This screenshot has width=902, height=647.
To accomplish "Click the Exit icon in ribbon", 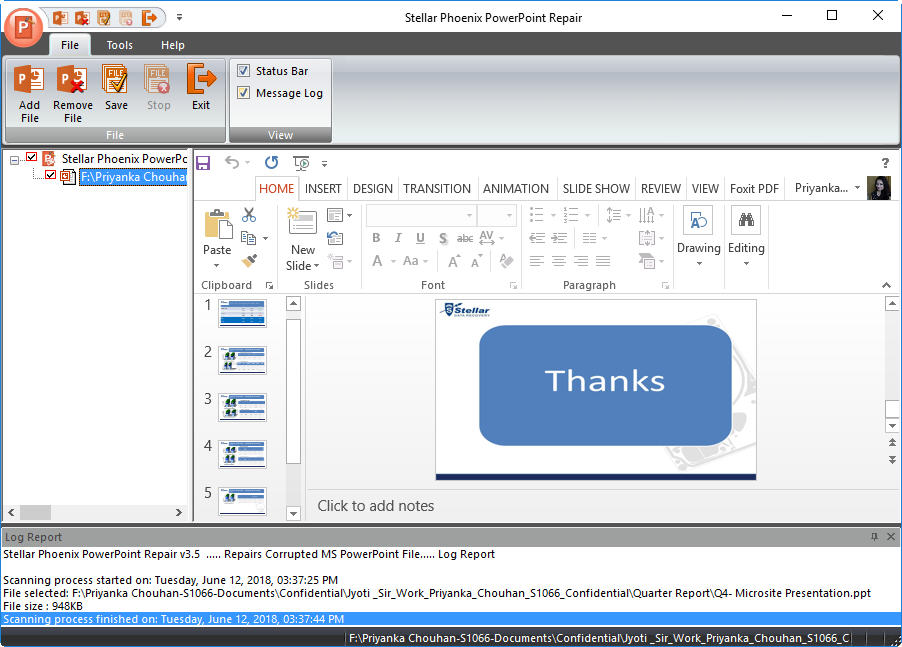I will click(201, 80).
